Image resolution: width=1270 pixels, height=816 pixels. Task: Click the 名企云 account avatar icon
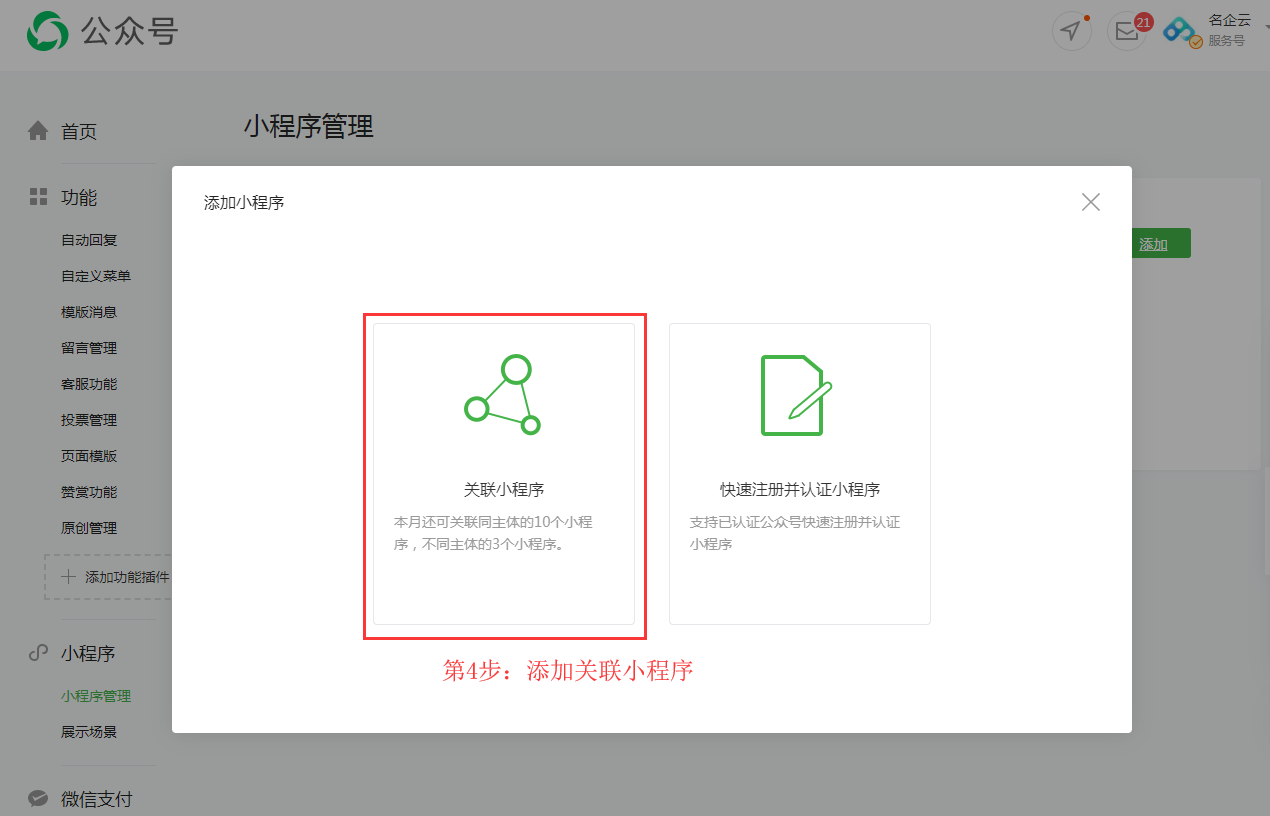click(x=1181, y=31)
